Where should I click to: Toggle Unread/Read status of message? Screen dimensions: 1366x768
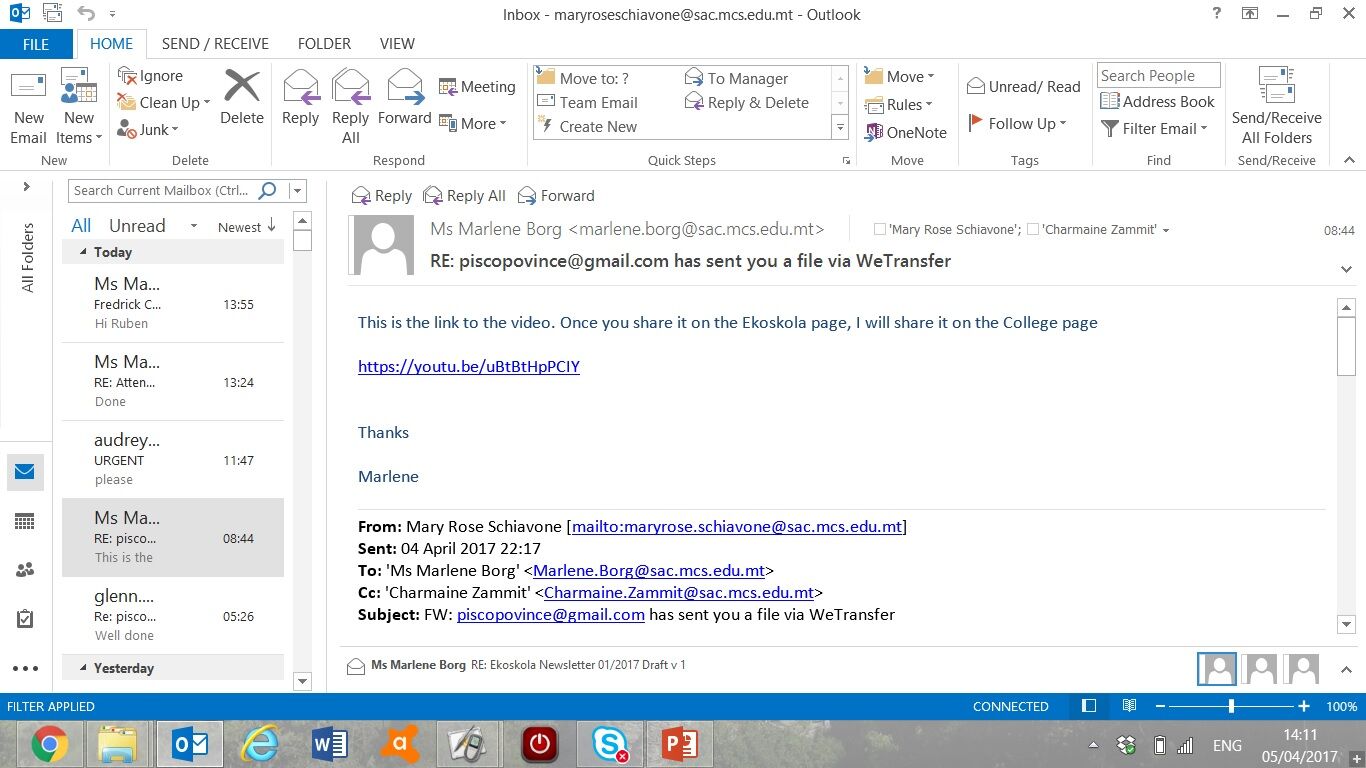pos(1024,87)
